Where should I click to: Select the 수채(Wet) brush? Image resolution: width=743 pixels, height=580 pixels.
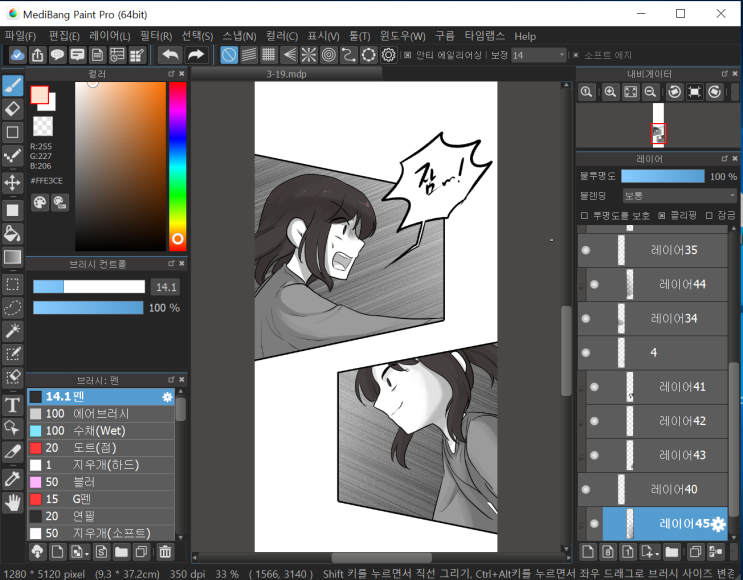point(101,431)
